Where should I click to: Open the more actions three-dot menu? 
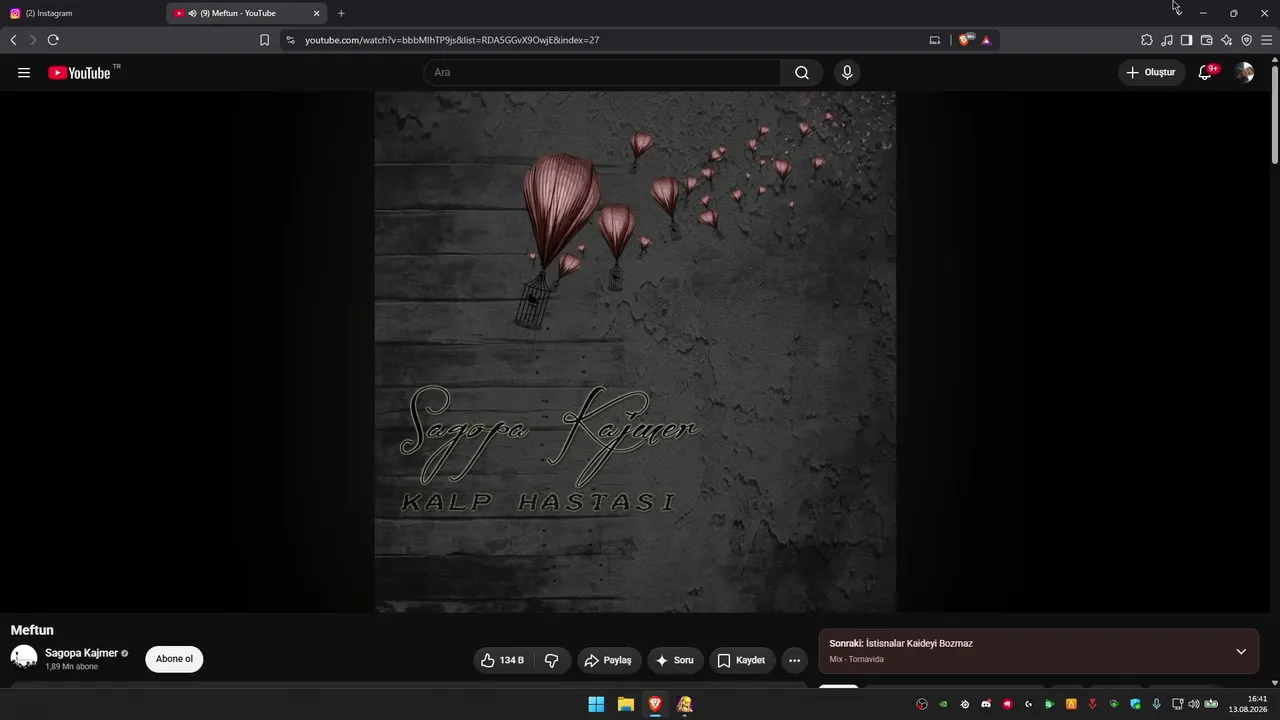click(794, 660)
